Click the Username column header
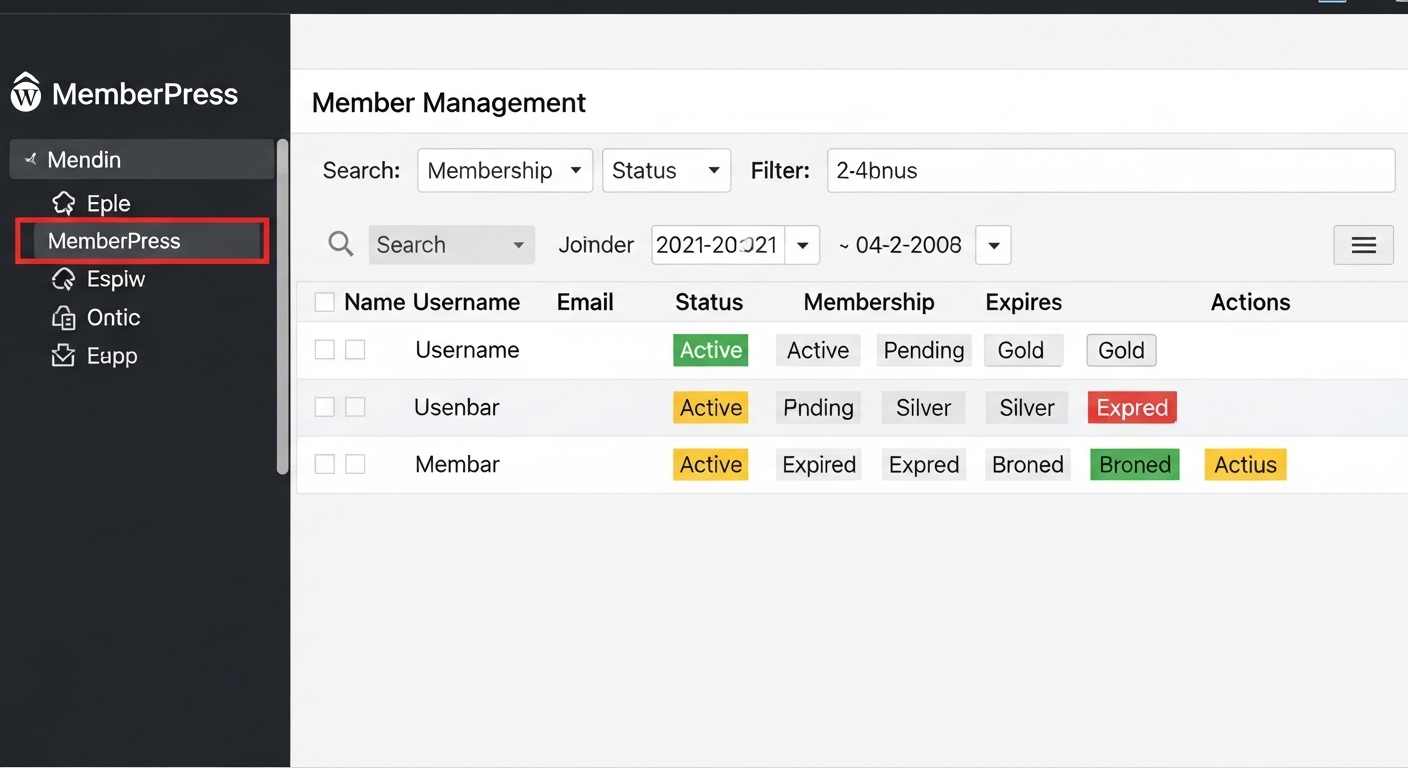This screenshot has width=1408, height=768. 466,302
